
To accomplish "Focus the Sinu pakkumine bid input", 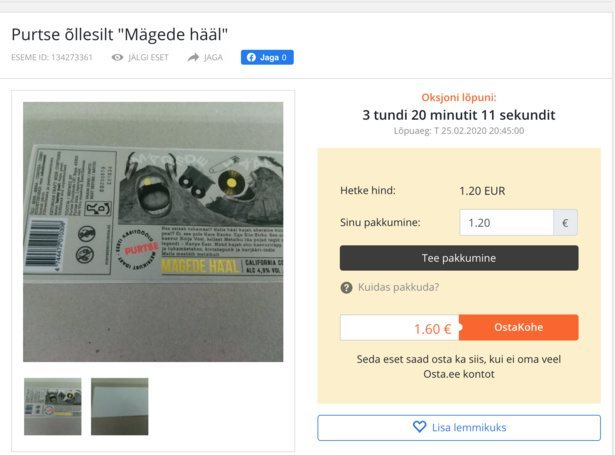I will pyautogui.click(x=506, y=223).
